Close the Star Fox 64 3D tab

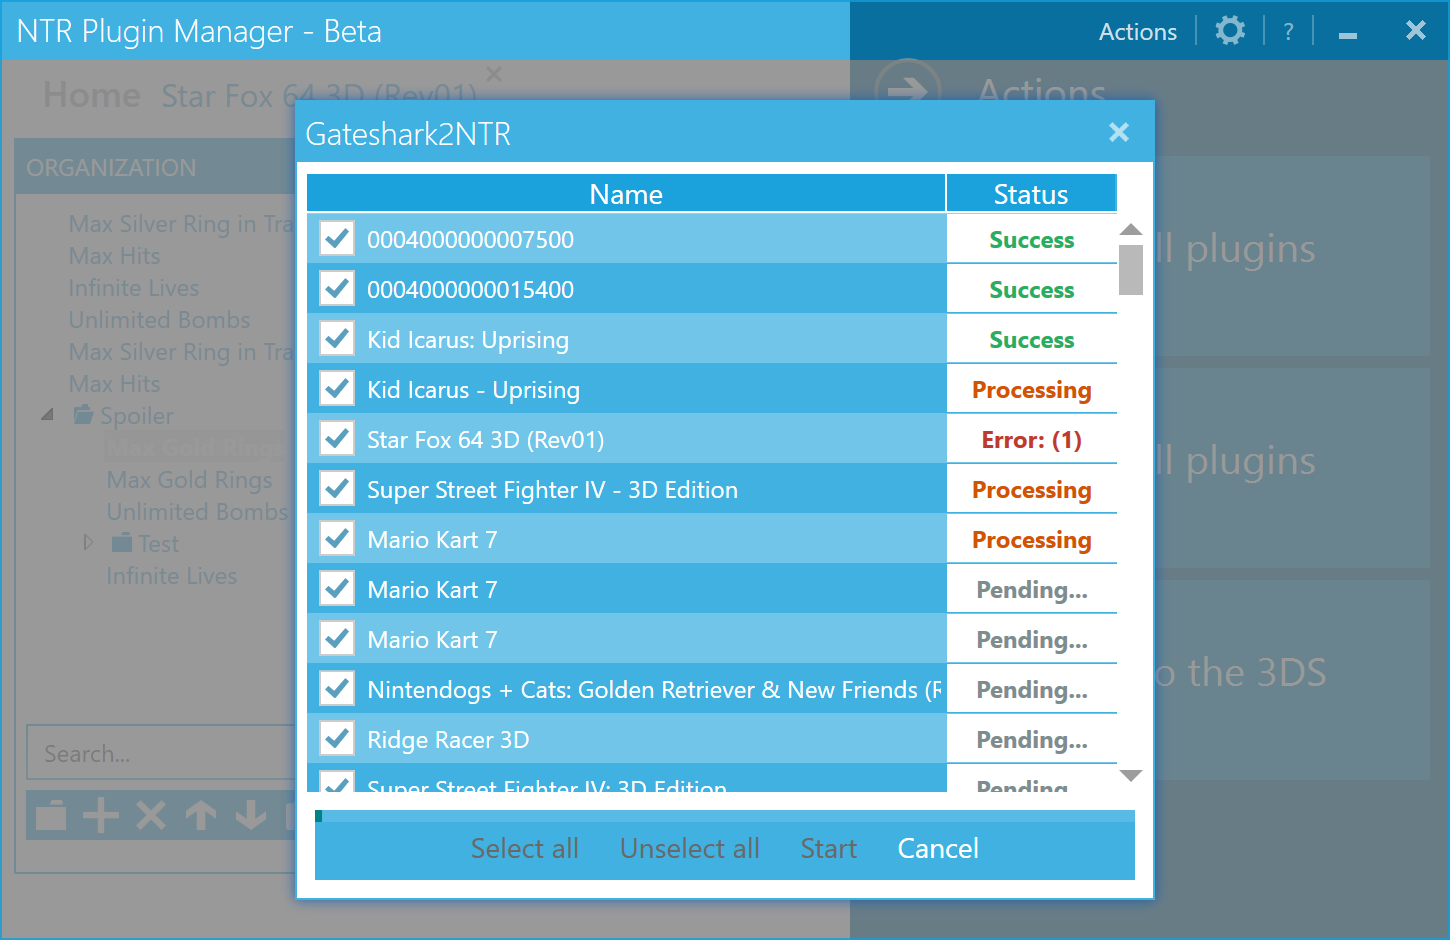[x=494, y=74]
